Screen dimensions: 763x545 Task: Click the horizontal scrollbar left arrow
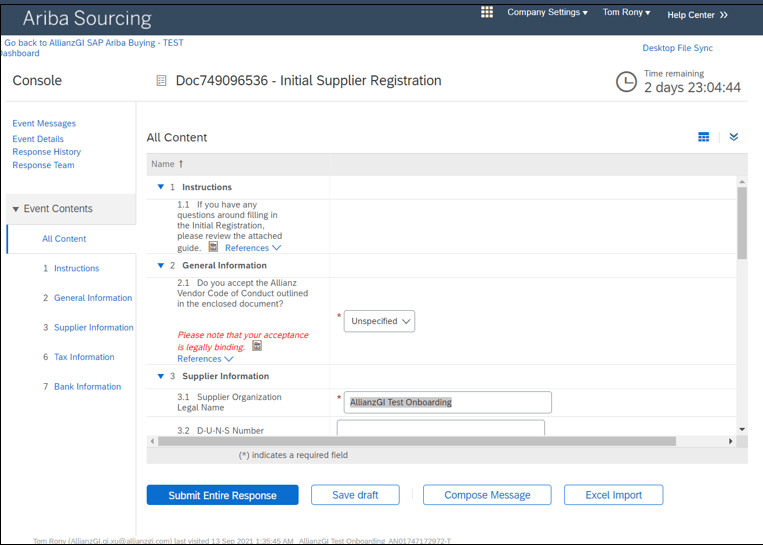click(152, 441)
